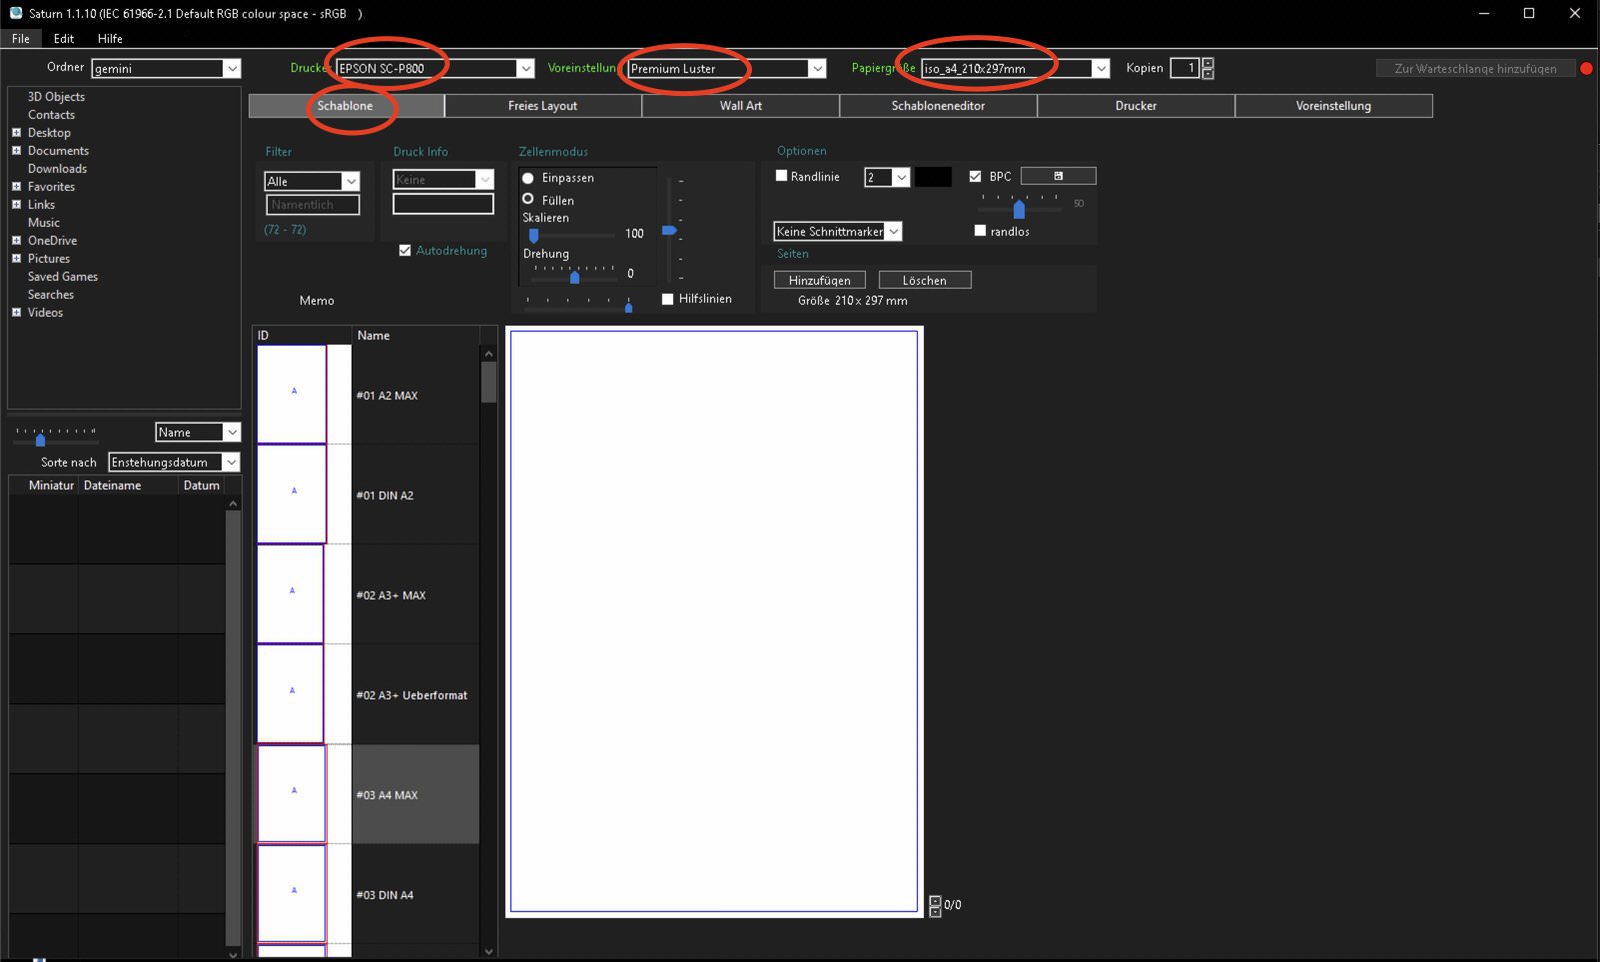Expand the Favorites tree node
Image resolution: width=1600 pixels, height=962 pixels.
[x=16, y=187]
